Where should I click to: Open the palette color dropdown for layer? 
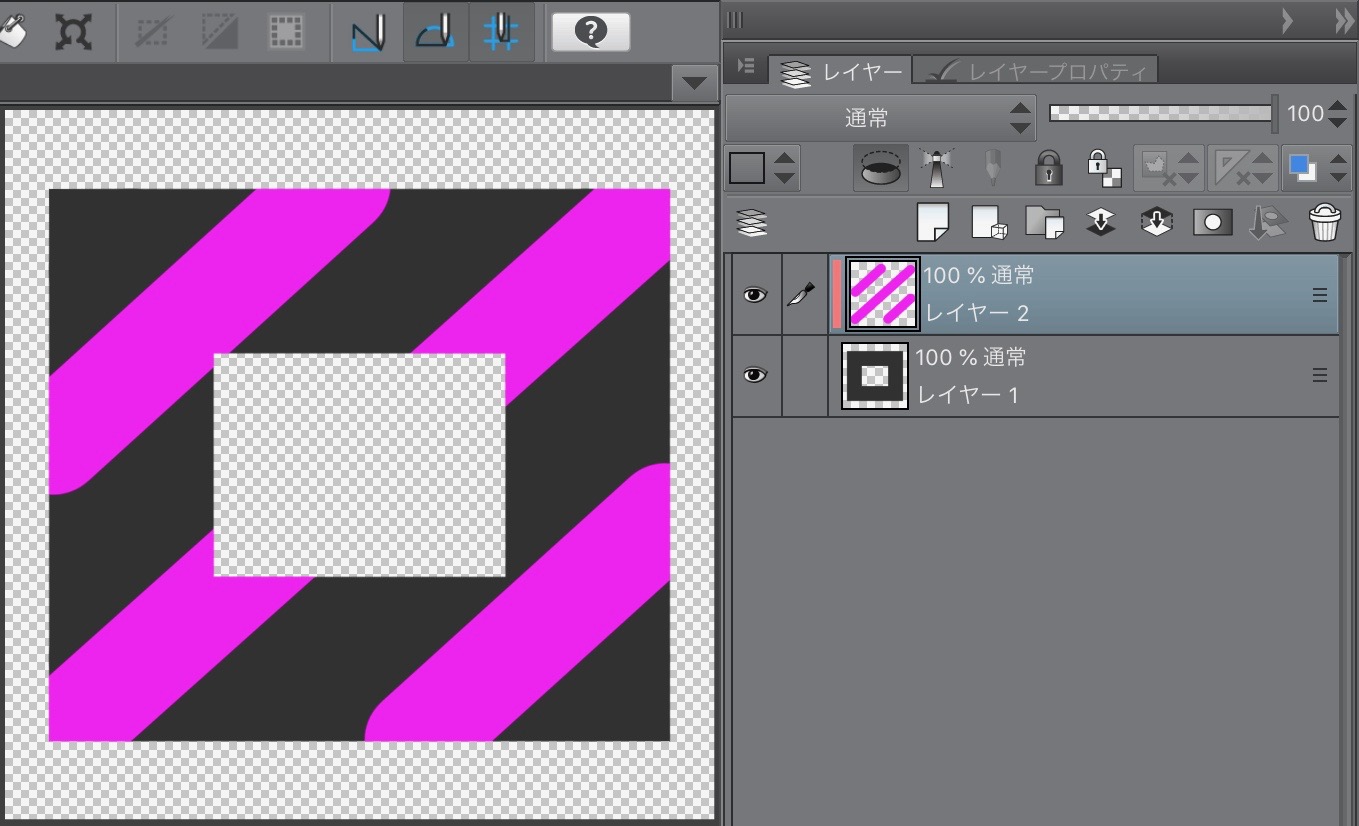click(x=763, y=168)
